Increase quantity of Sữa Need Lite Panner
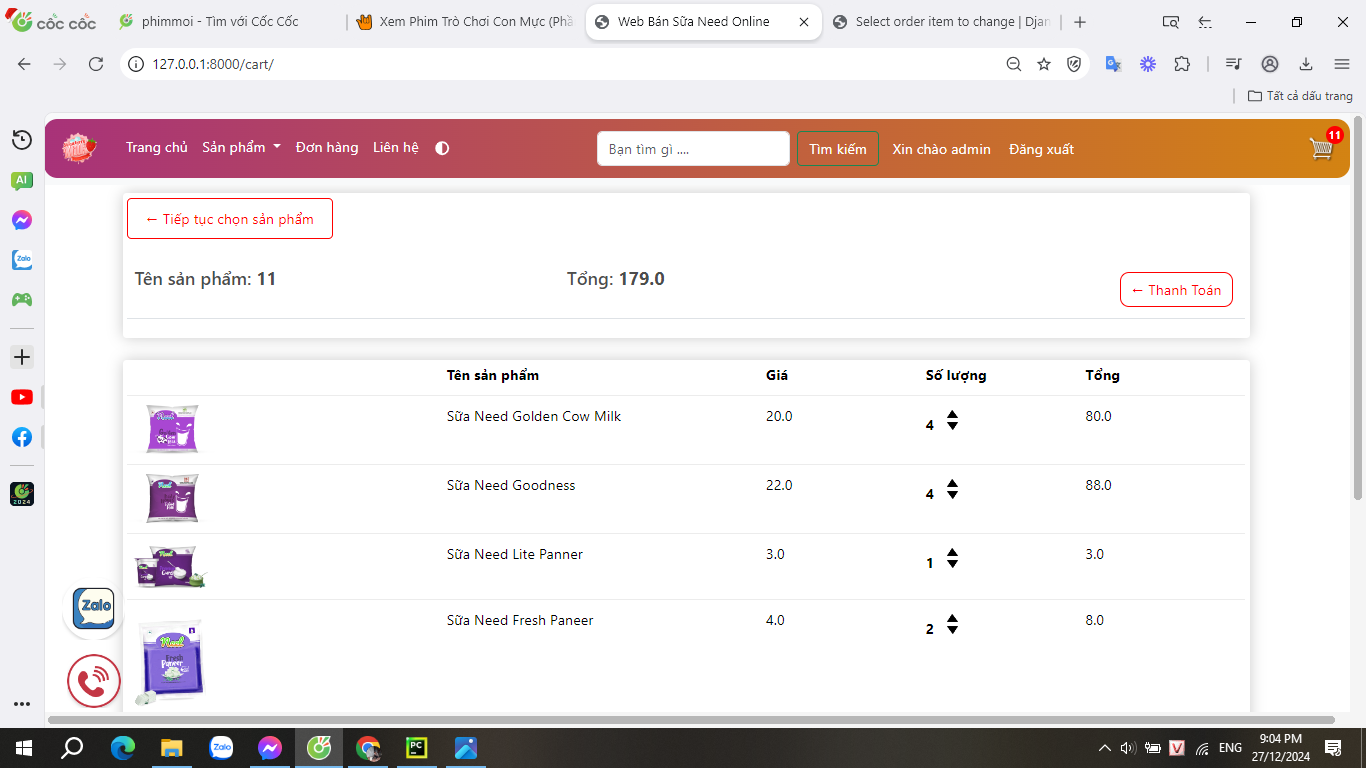Screen dimensions: 1366x768 click(x=952, y=552)
